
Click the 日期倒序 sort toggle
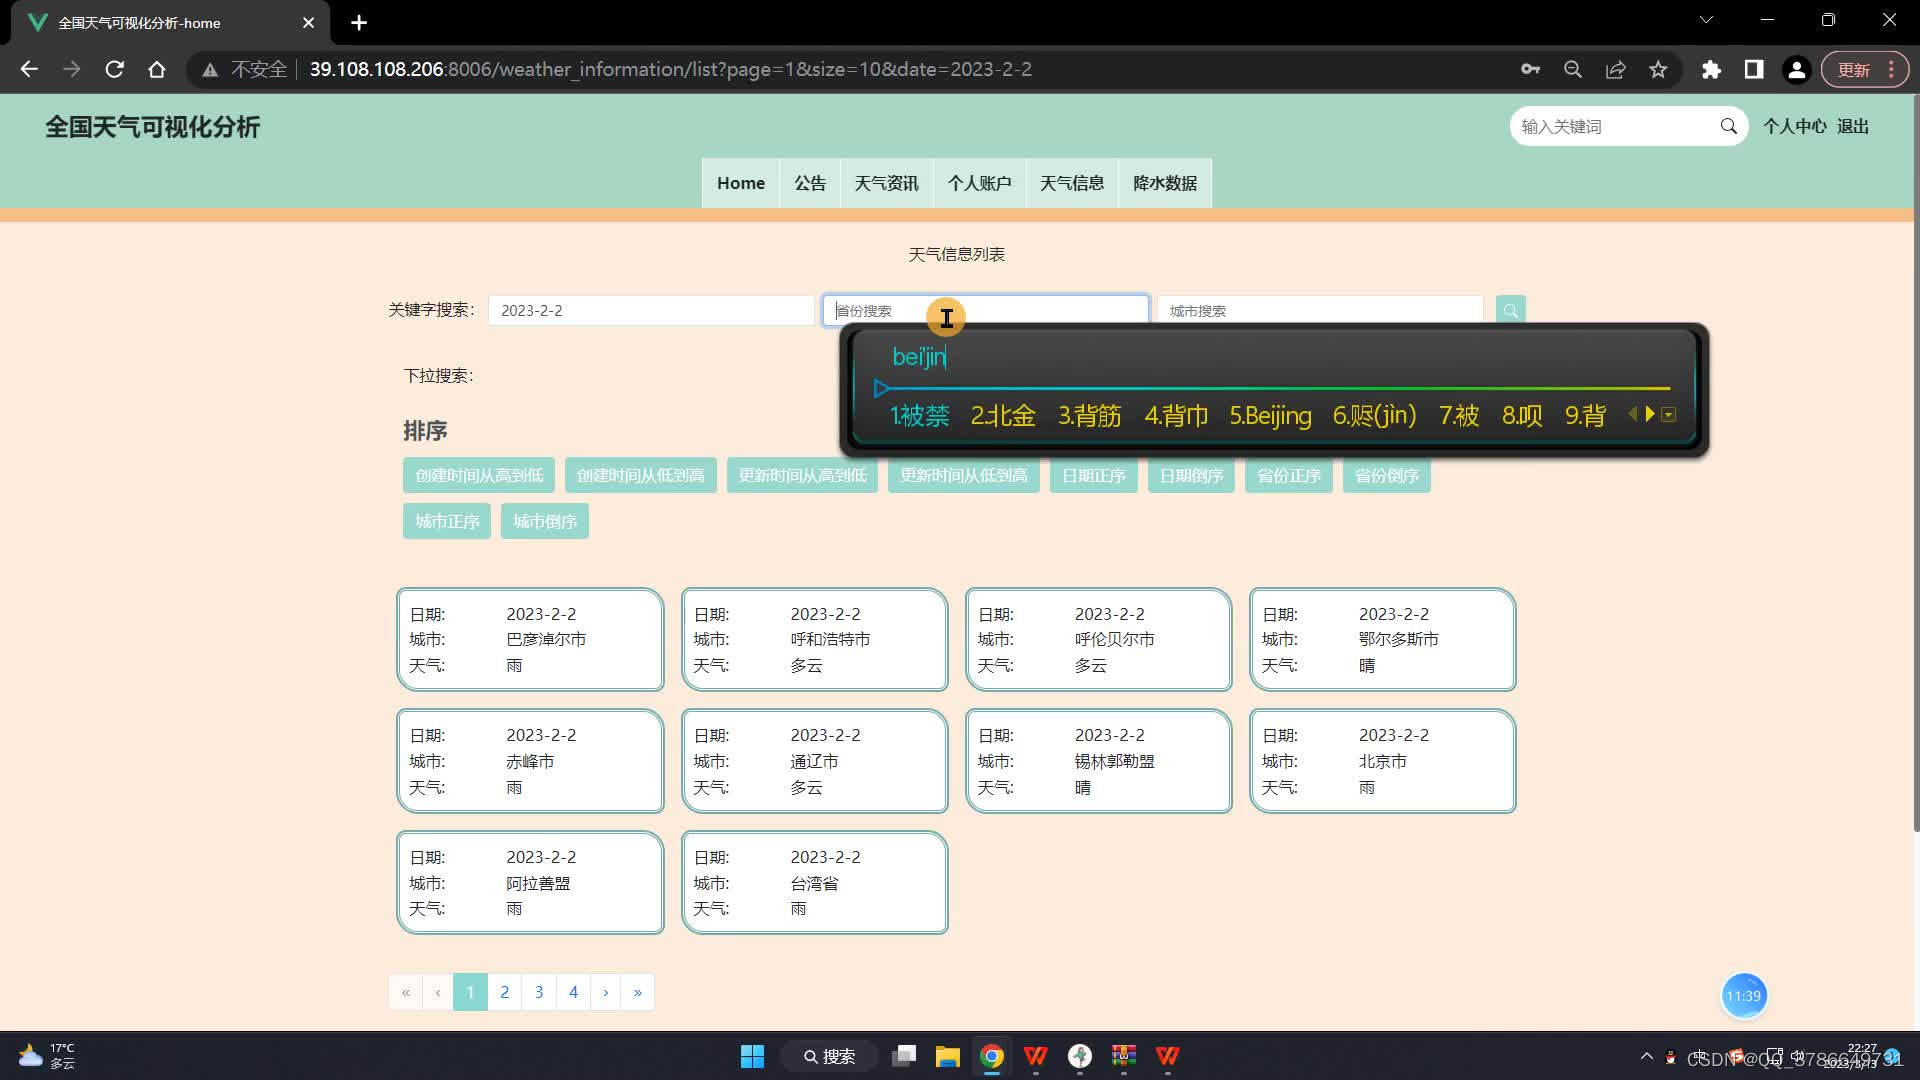[1191, 475]
